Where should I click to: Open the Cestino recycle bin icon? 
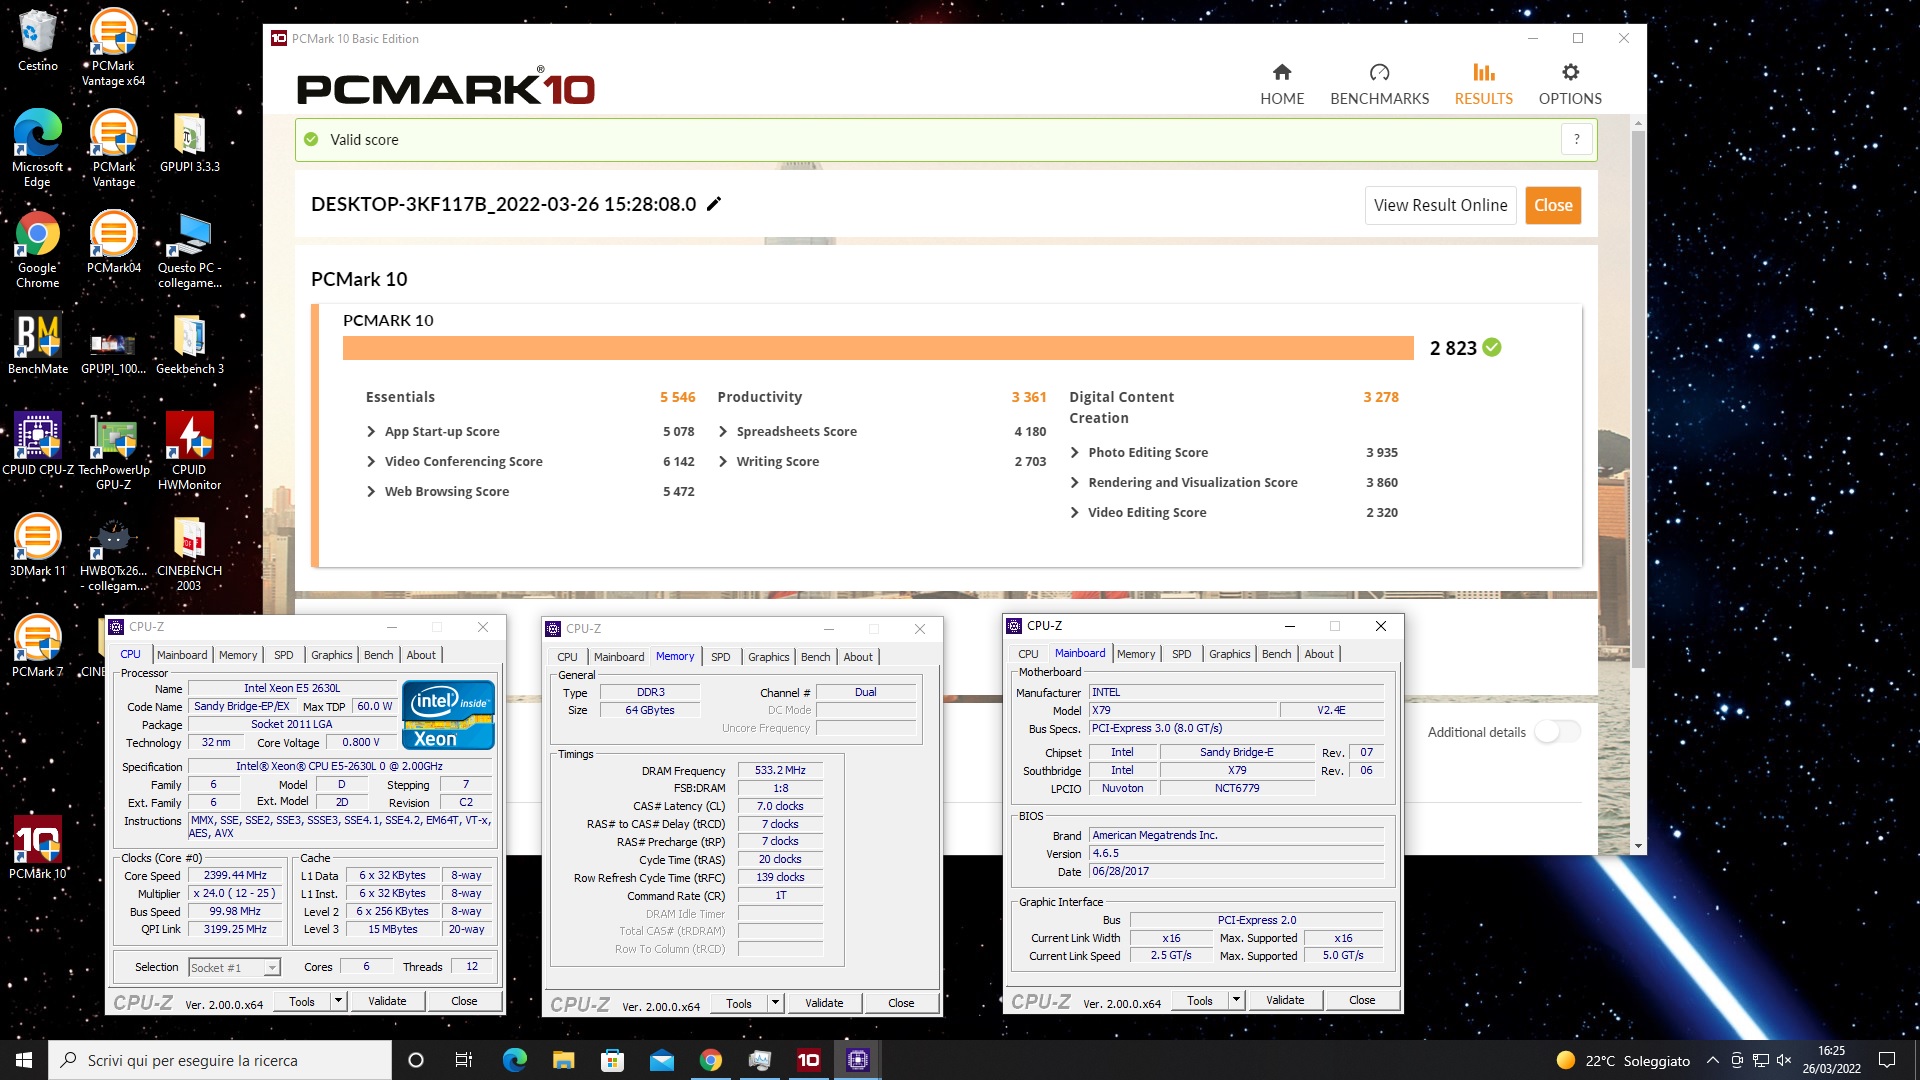[37, 40]
